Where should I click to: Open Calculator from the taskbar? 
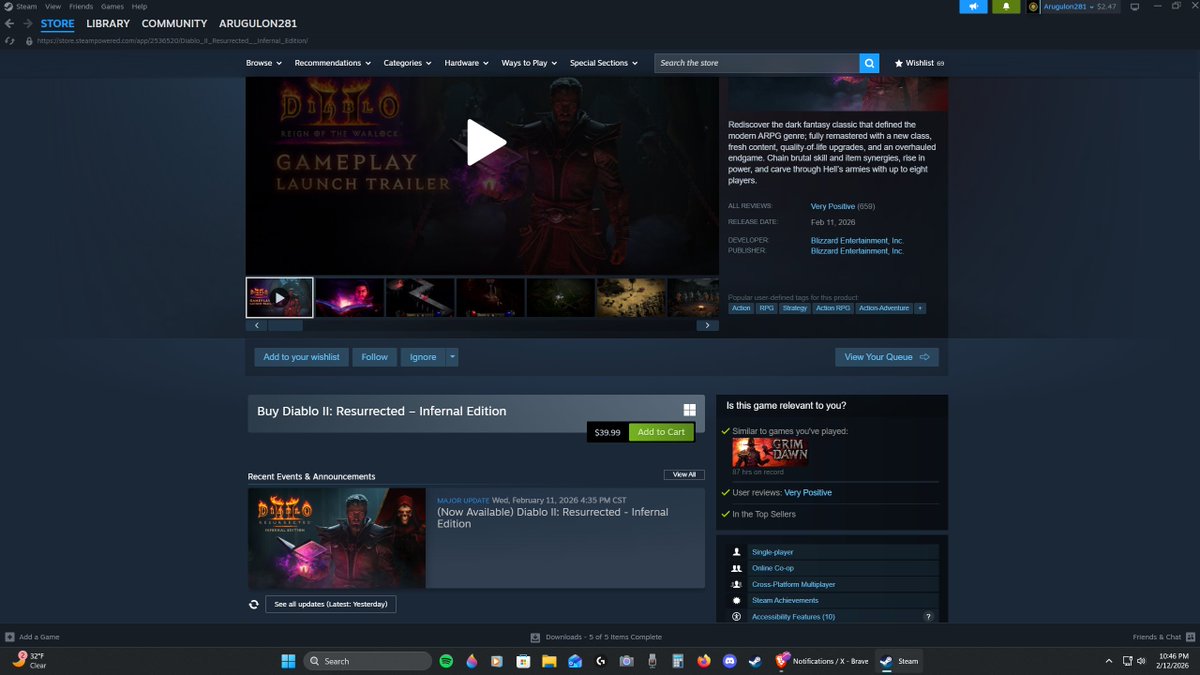tap(678, 661)
